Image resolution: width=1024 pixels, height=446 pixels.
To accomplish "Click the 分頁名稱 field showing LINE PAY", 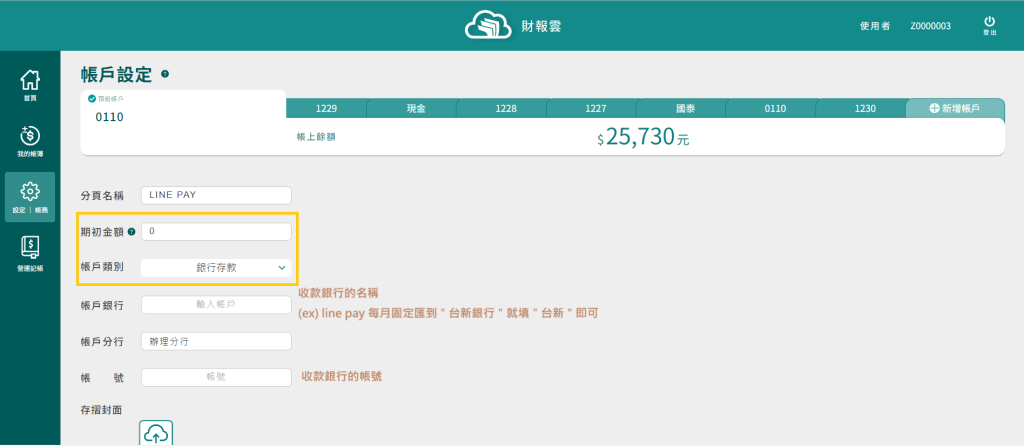I will pyautogui.click(x=216, y=195).
